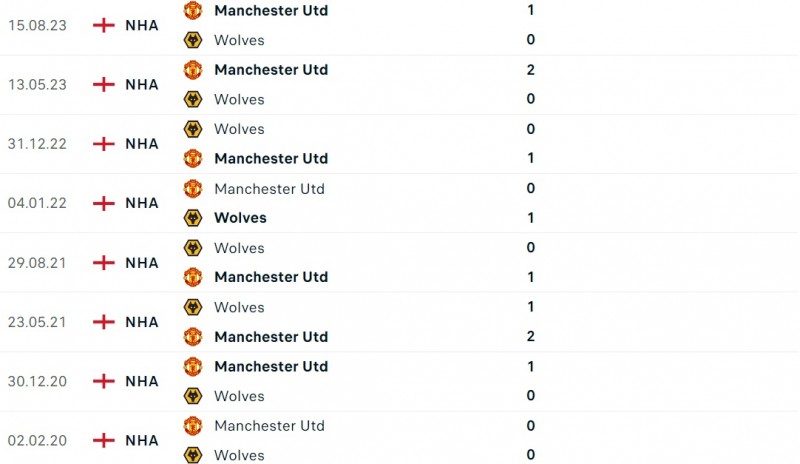Click Manchester Utd crest in 29.08.21 match
800x464 pixels.
coord(193,277)
